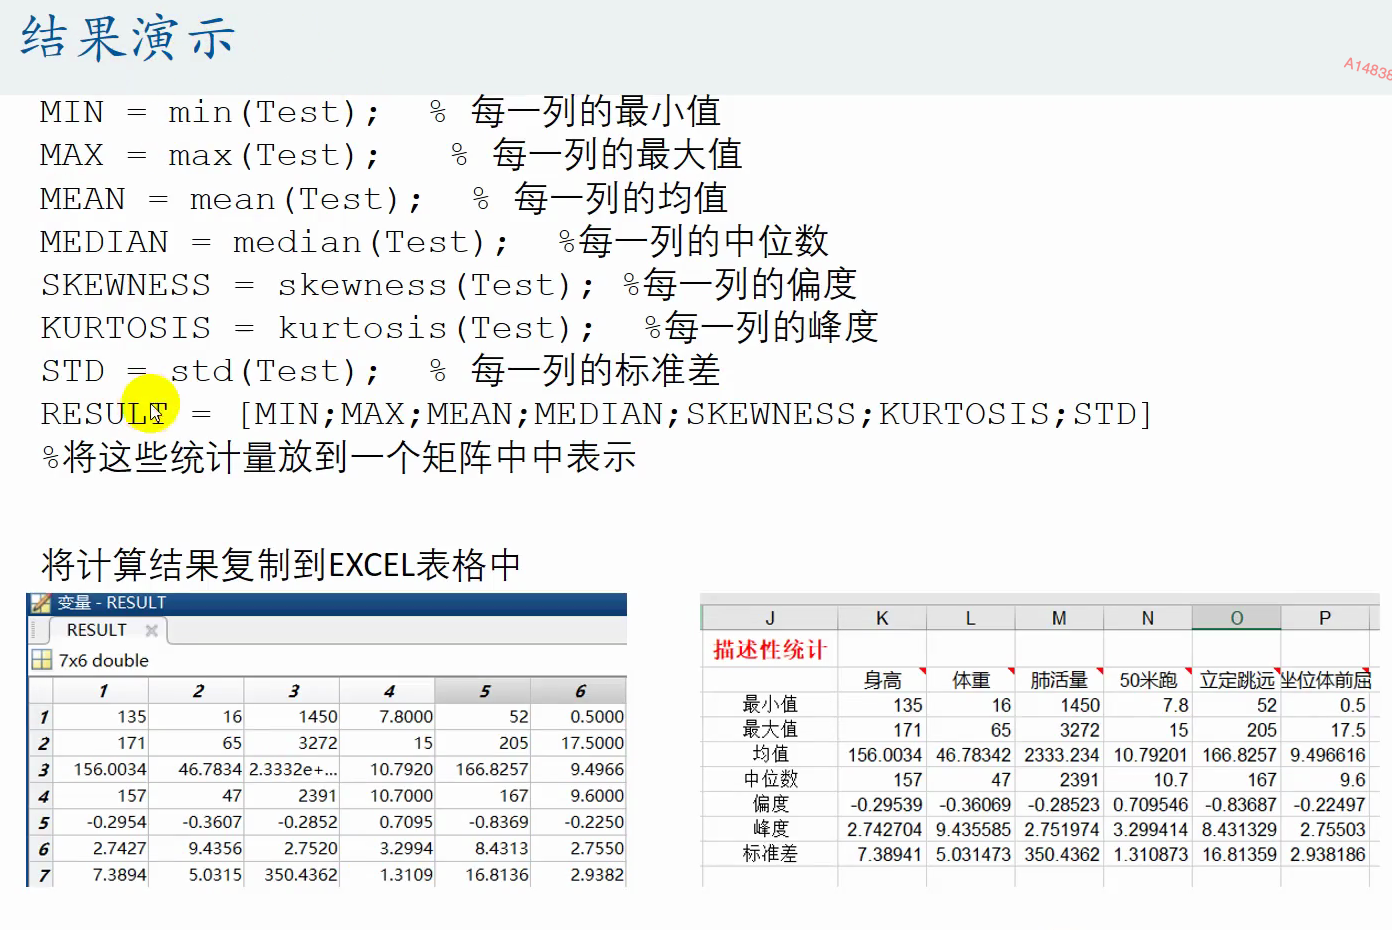Click cell 17.5000 in RESULT table
This screenshot has width=1392, height=930.
579,743
